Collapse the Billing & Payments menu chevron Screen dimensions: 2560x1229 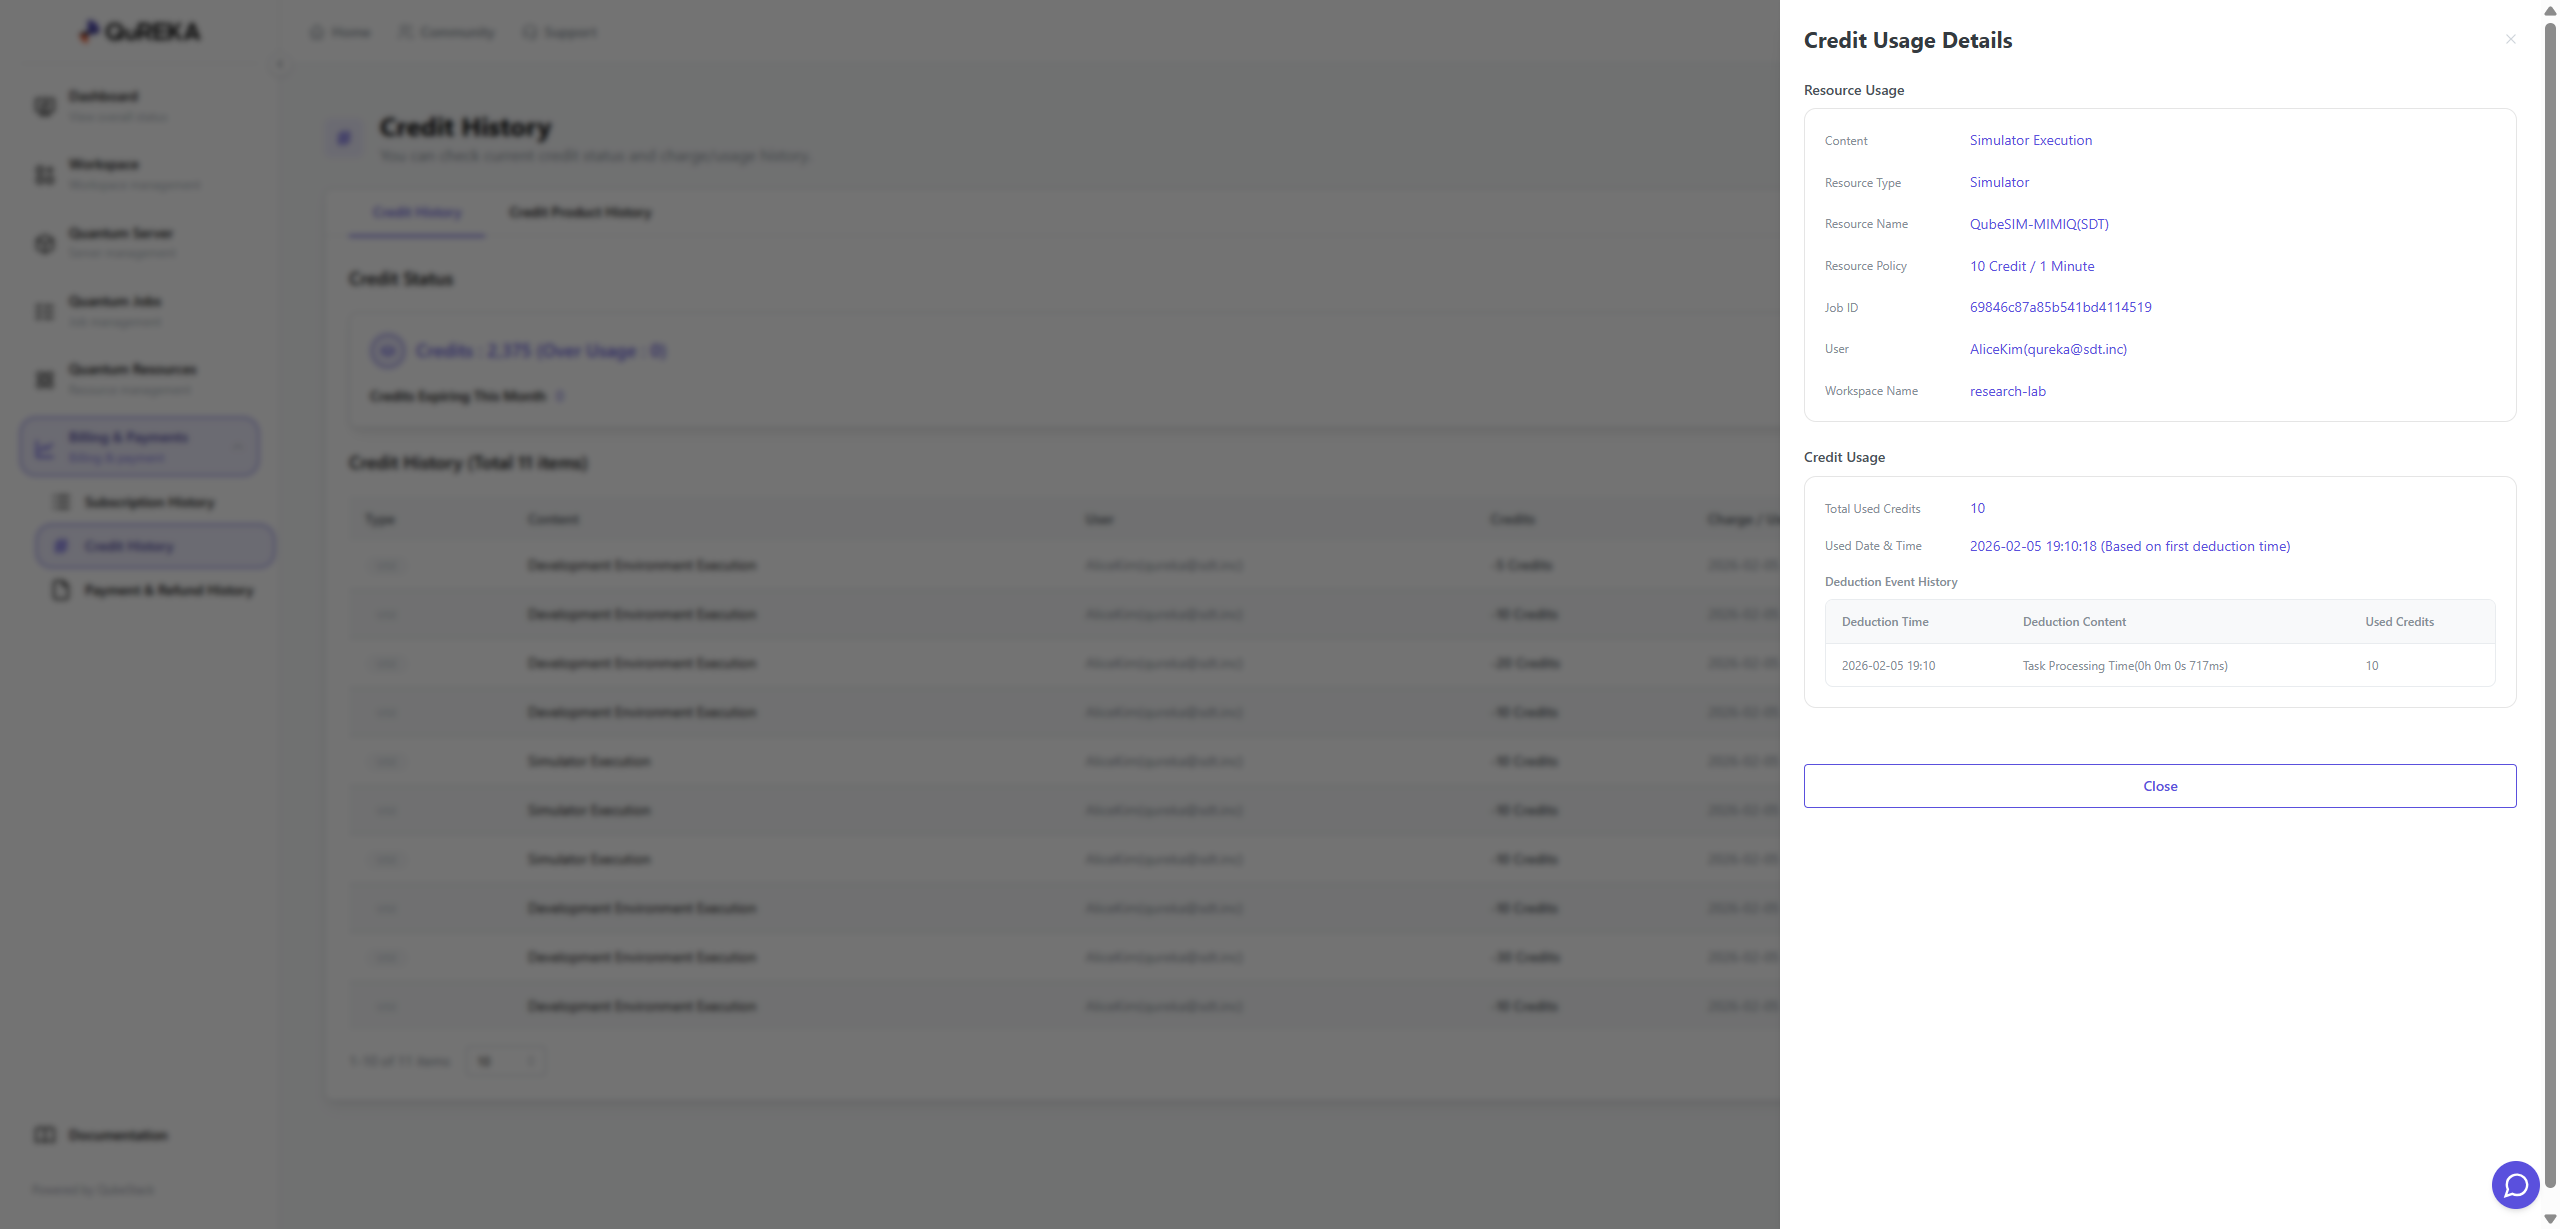coord(238,447)
